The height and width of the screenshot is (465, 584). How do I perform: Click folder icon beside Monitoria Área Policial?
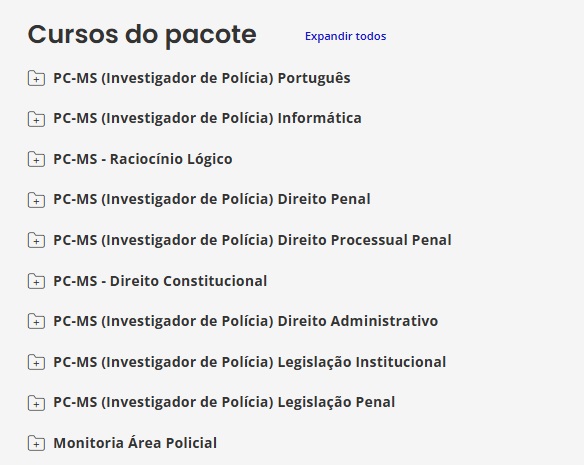(x=36, y=443)
